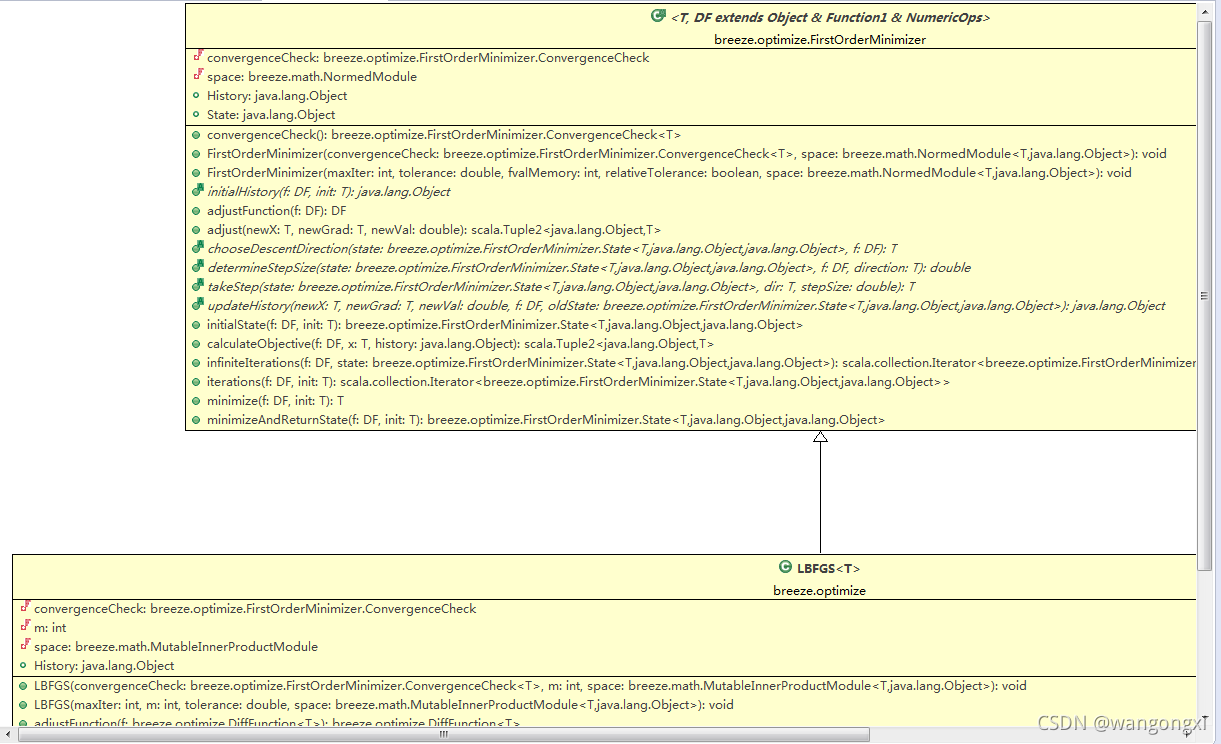Click the initialState method icon
This screenshot has height=744, width=1221.
pyautogui.click(x=197, y=325)
